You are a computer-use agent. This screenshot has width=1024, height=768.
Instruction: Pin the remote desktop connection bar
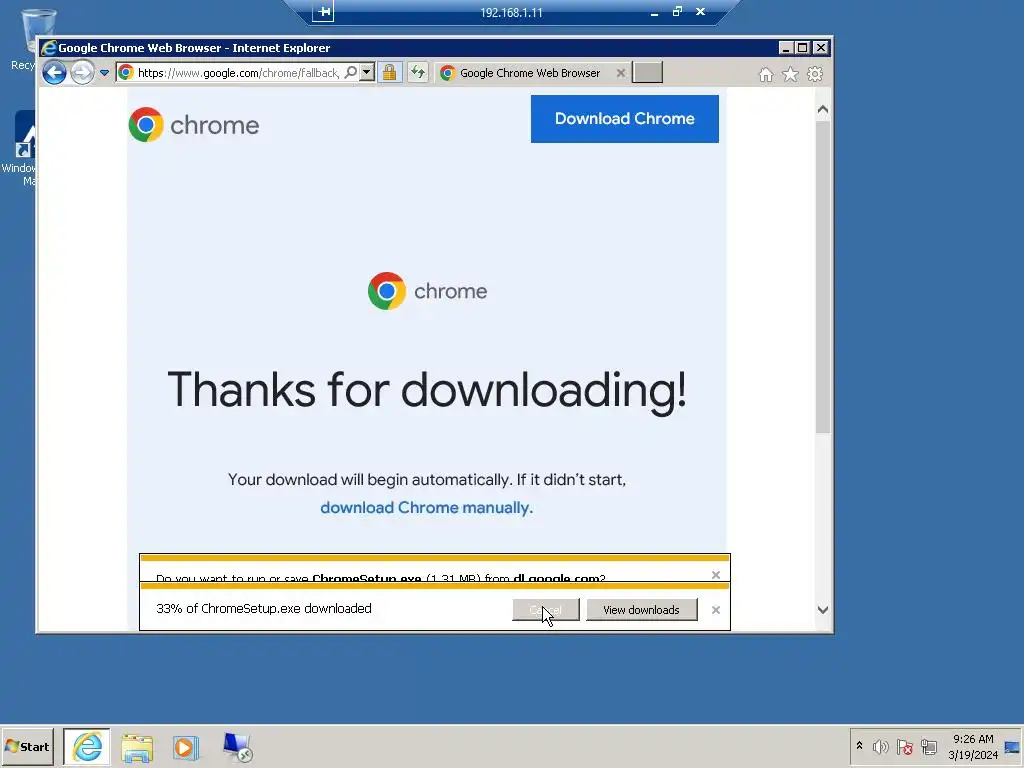[323, 12]
